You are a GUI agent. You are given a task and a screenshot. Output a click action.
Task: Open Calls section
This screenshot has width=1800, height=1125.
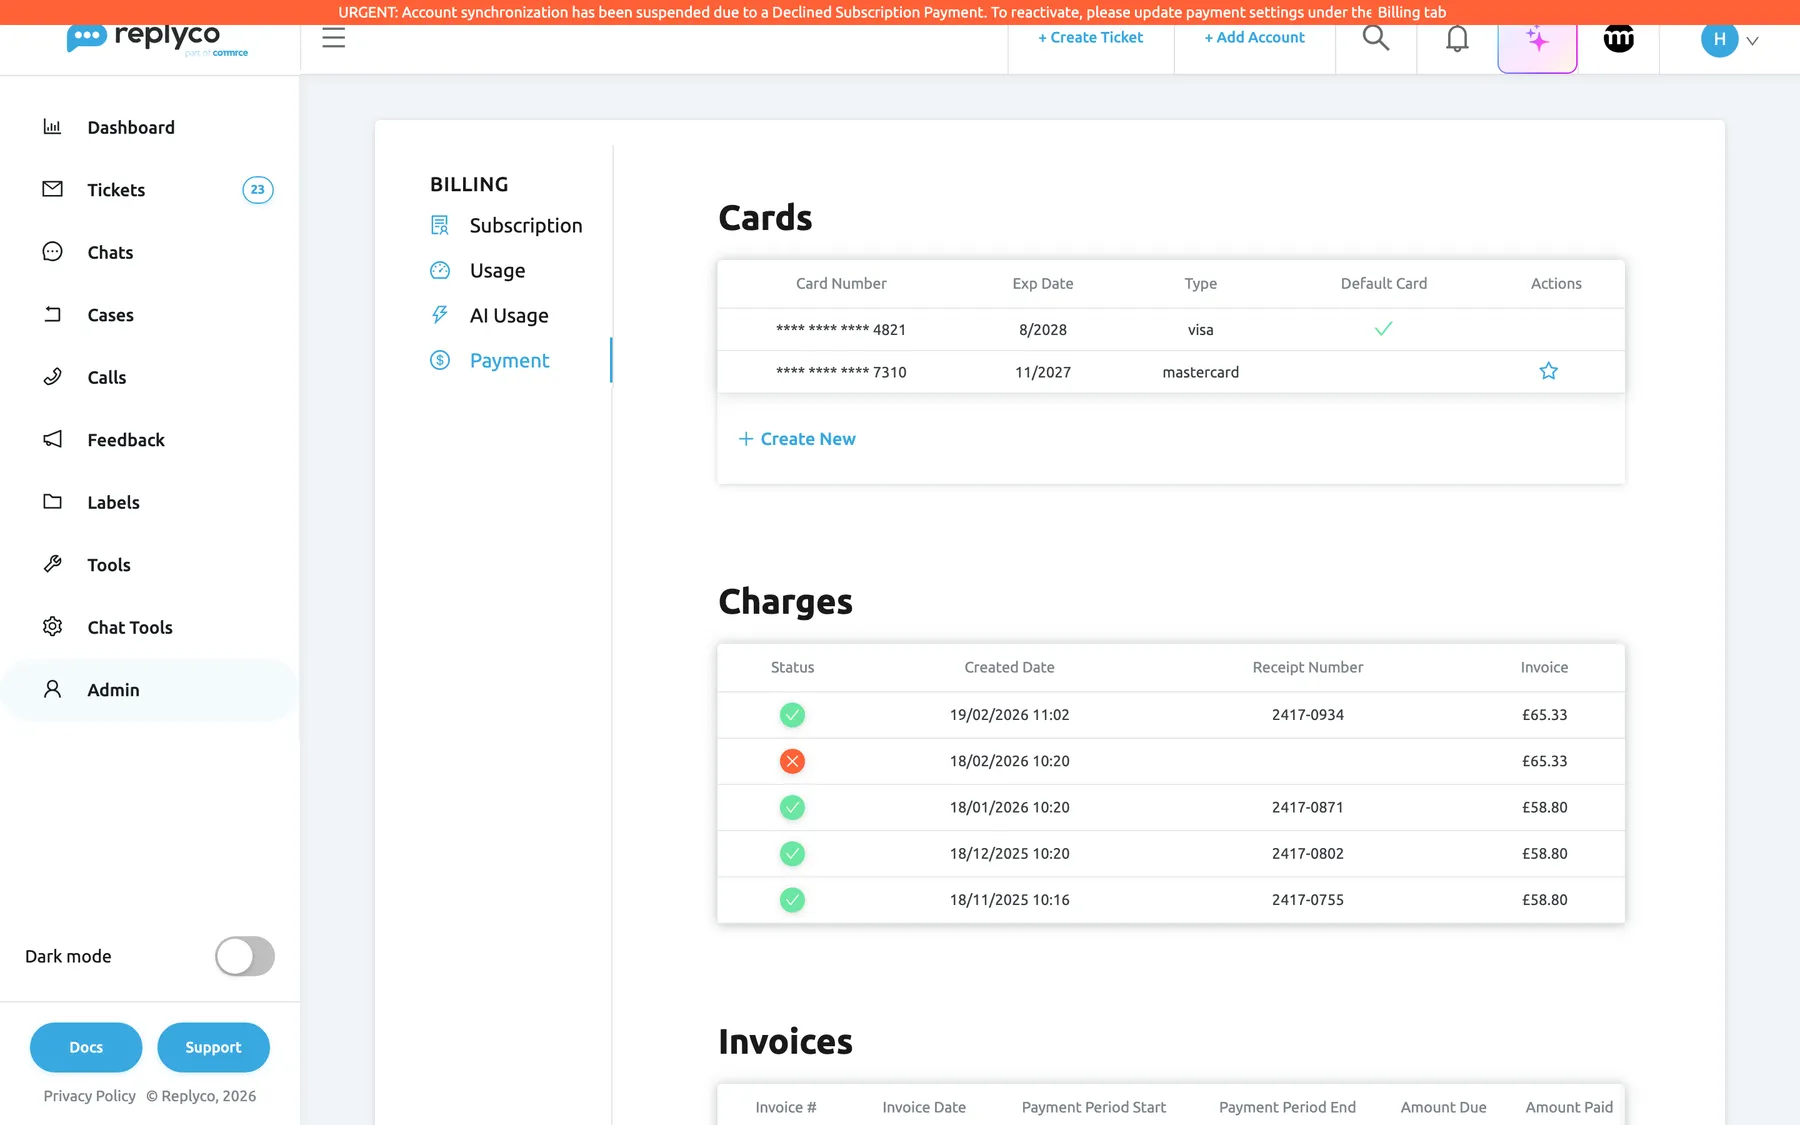point(107,377)
